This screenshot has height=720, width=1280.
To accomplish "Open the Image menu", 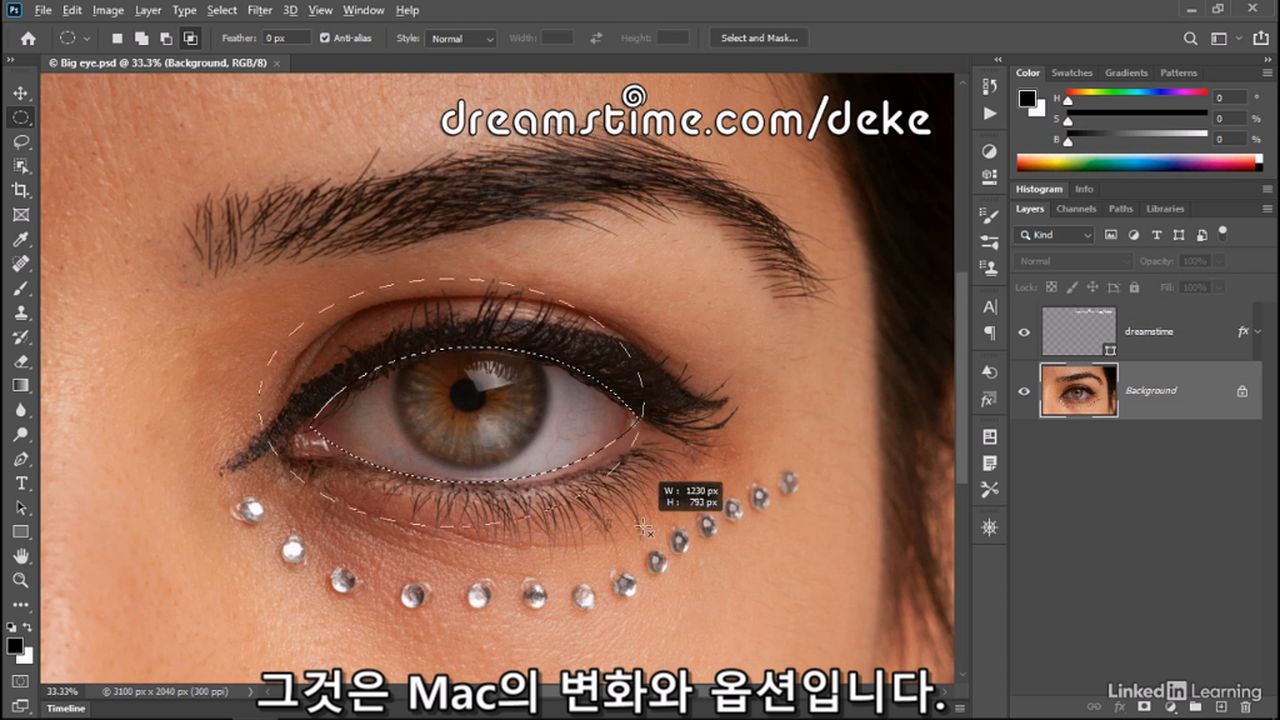I will coord(108,10).
